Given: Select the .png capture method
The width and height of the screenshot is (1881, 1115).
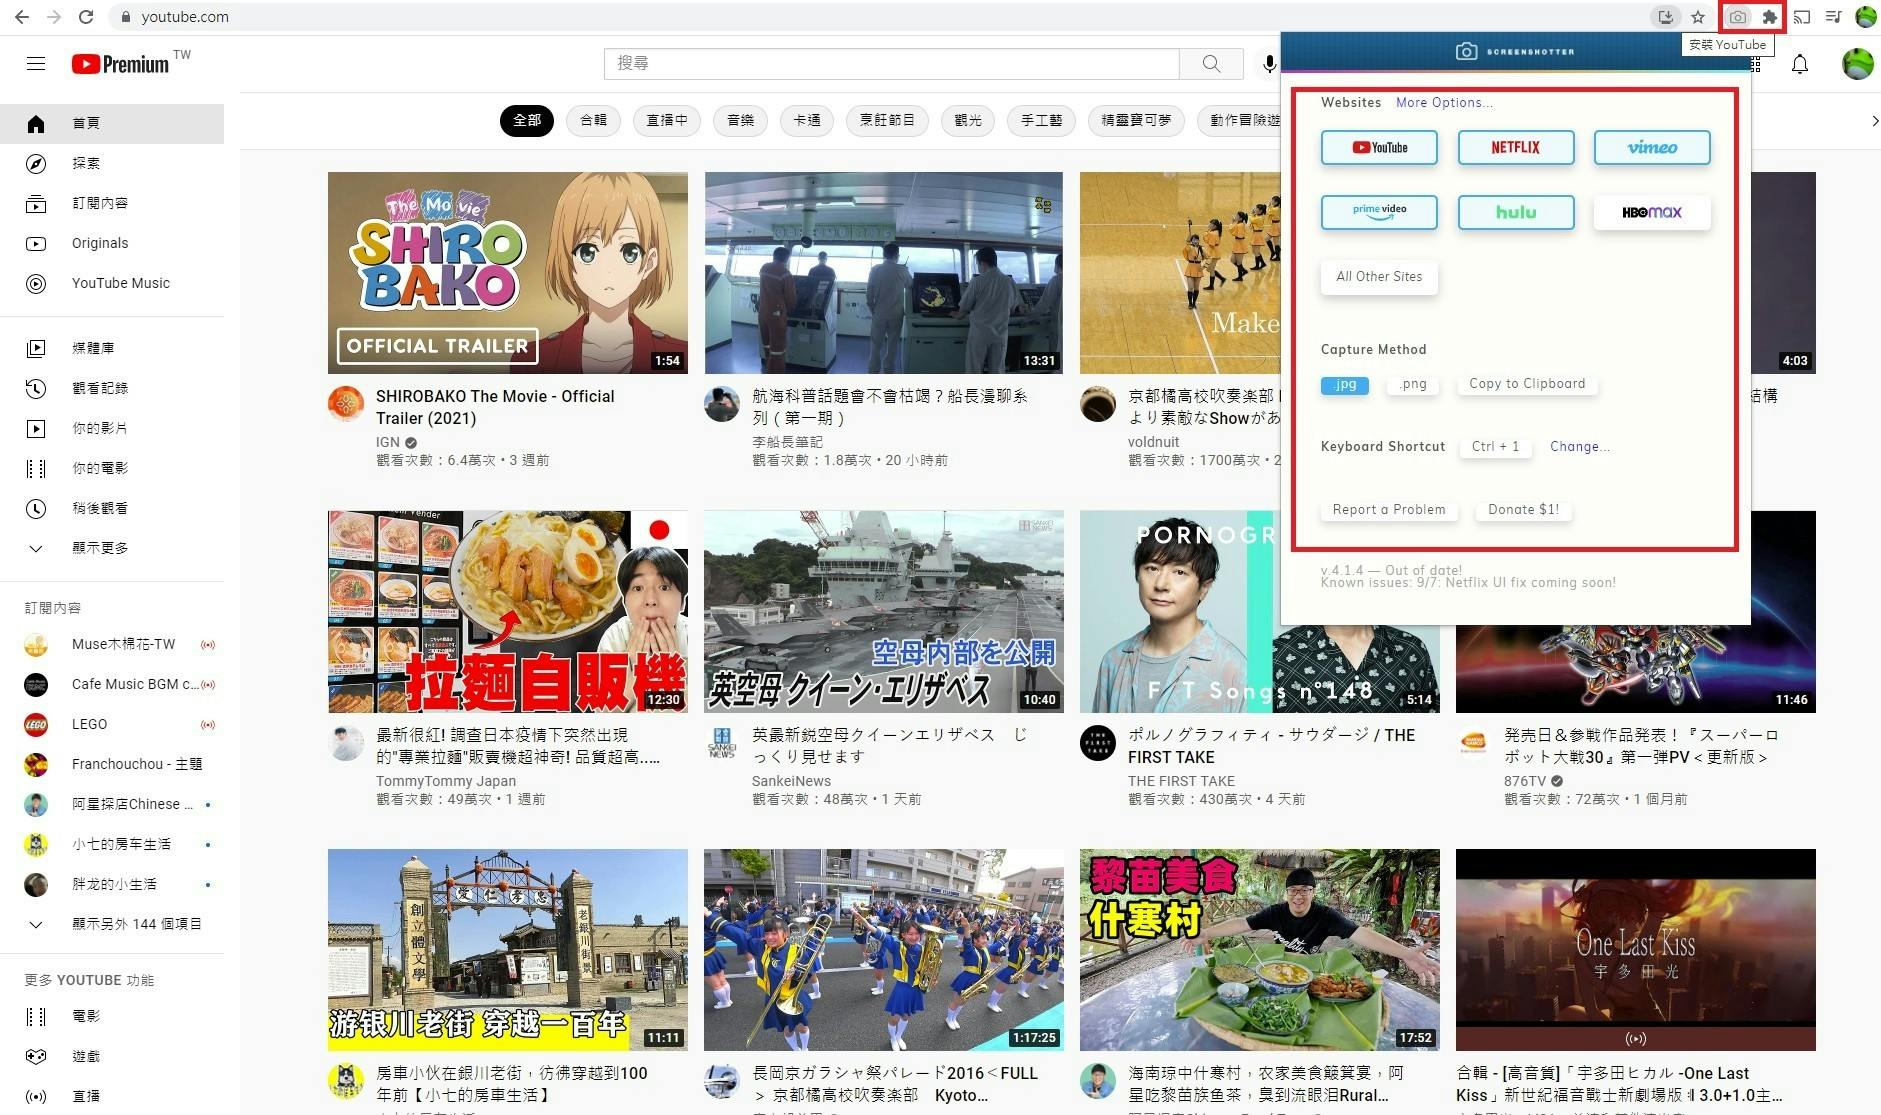Looking at the screenshot, I should 1413,384.
